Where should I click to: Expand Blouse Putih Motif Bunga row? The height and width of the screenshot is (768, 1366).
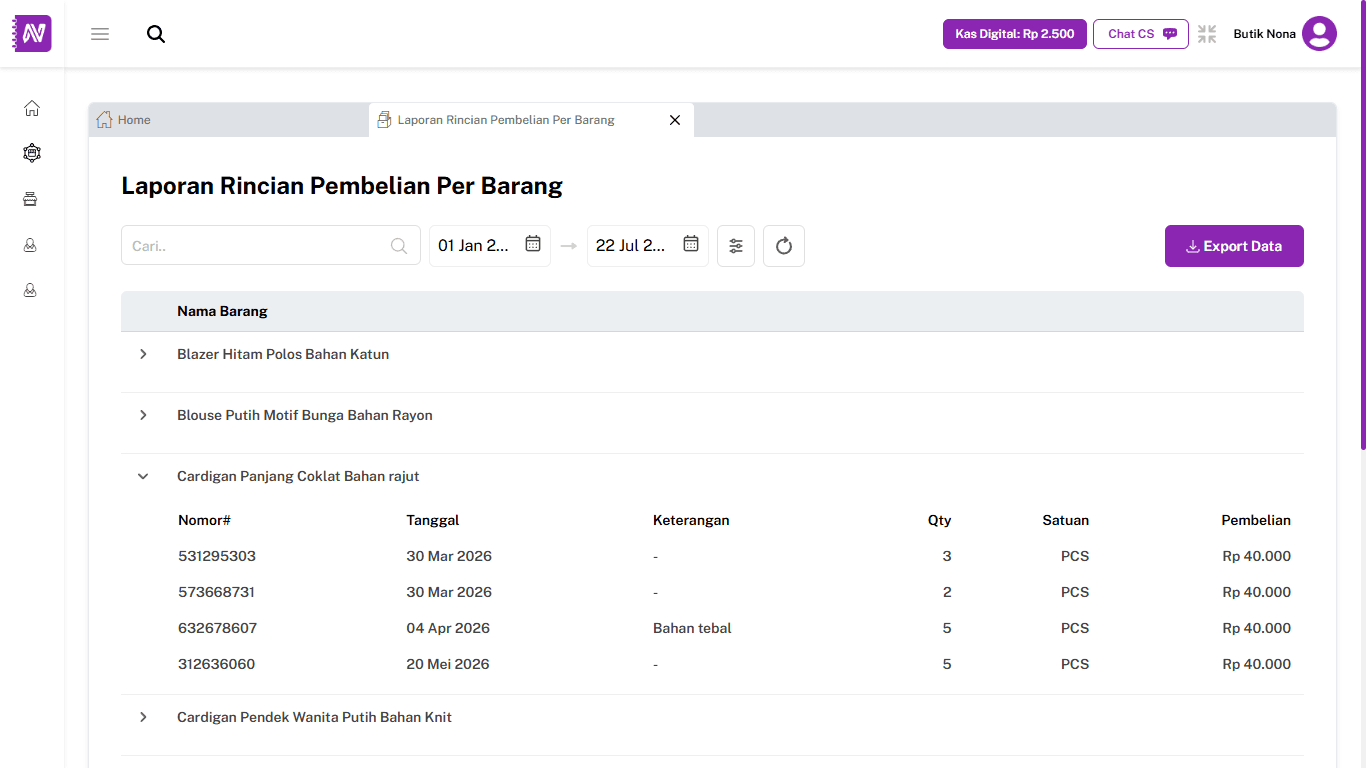pos(143,415)
